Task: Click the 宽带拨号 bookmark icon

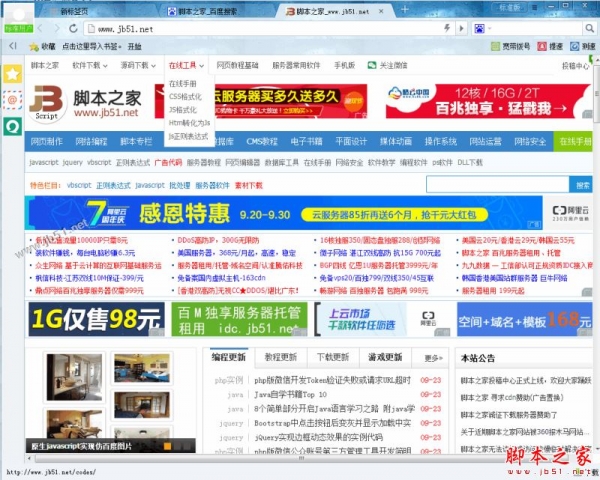Action: pos(495,46)
